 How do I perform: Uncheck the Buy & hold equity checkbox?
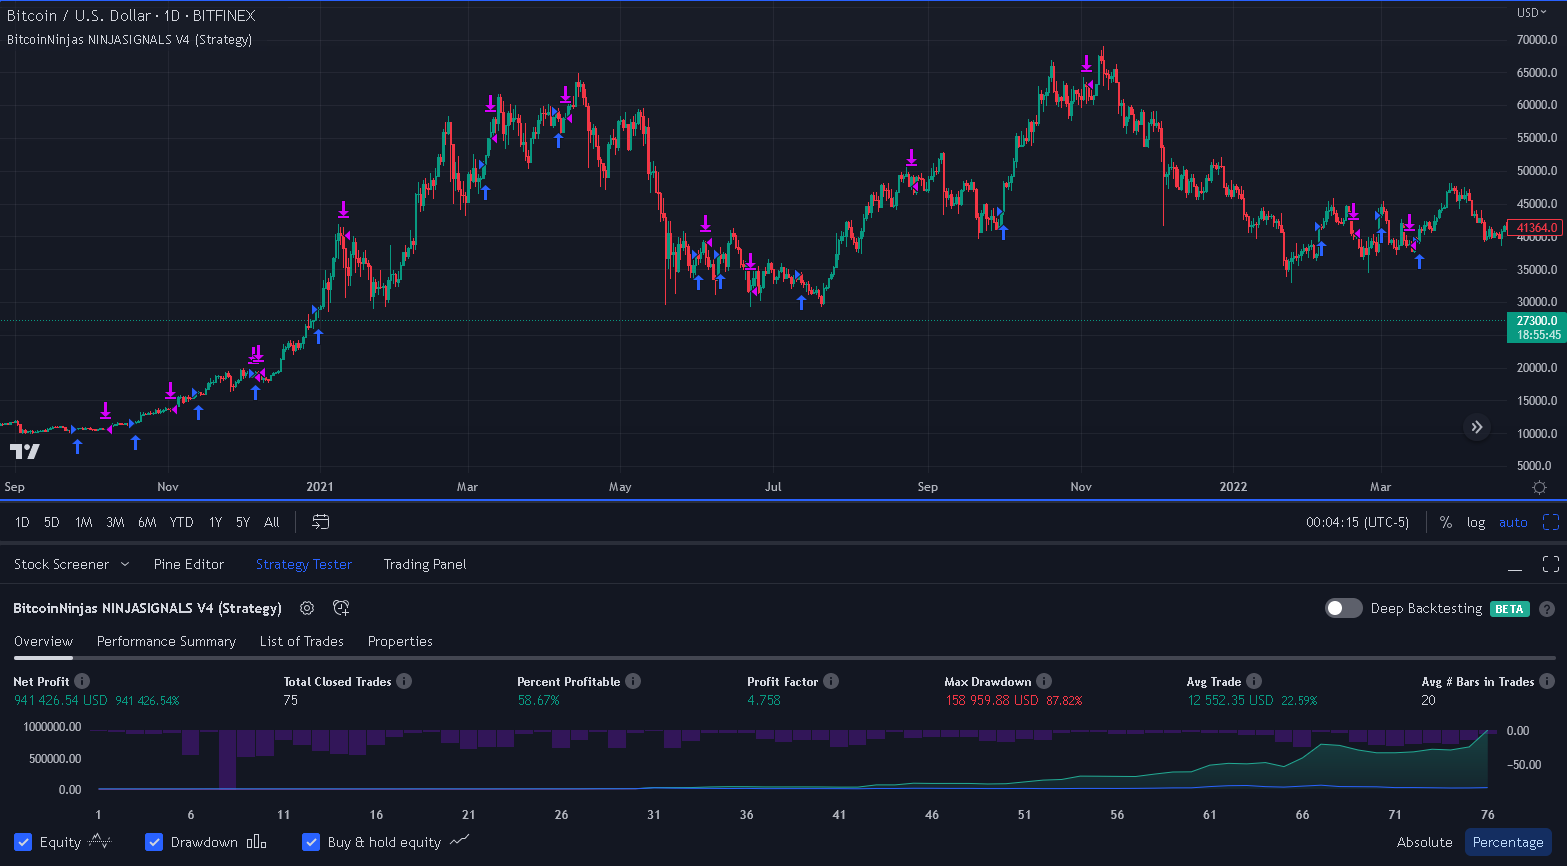pos(311,842)
